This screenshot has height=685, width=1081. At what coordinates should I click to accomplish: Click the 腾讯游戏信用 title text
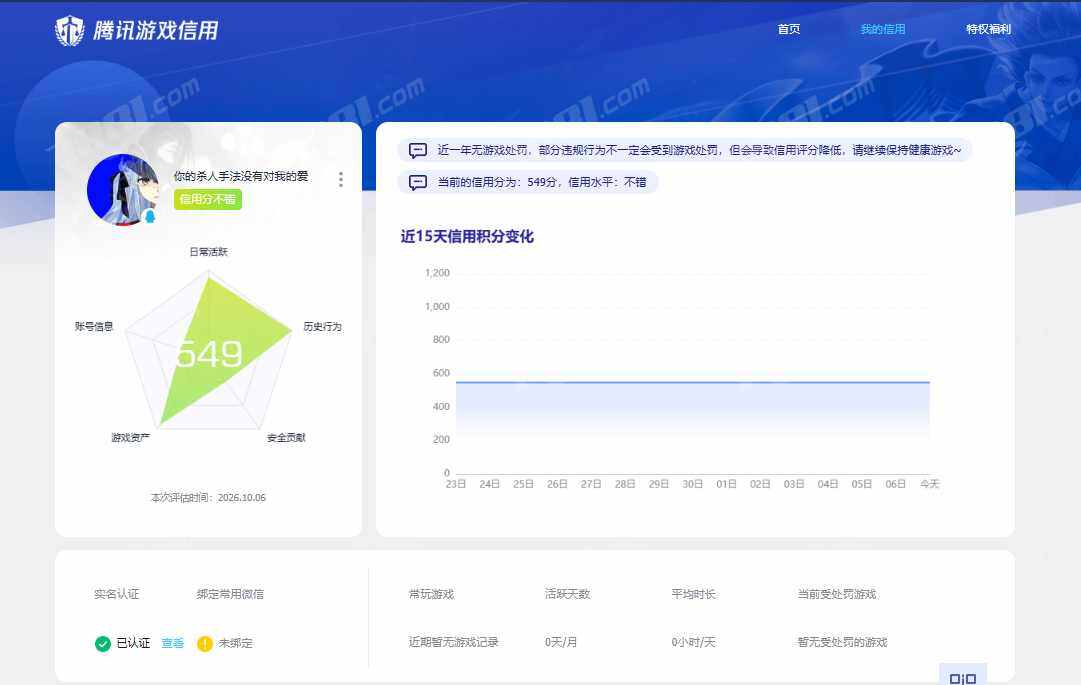click(156, 30)
